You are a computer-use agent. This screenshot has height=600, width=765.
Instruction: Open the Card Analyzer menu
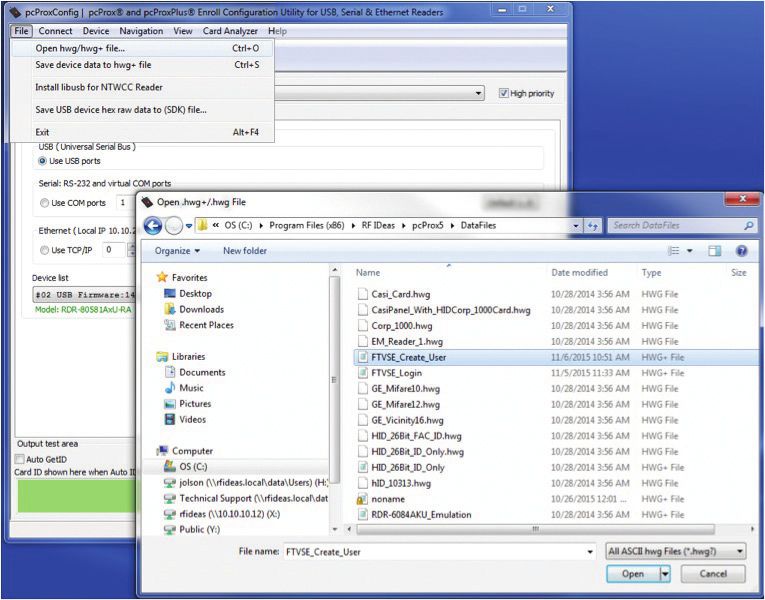(230, 31)
